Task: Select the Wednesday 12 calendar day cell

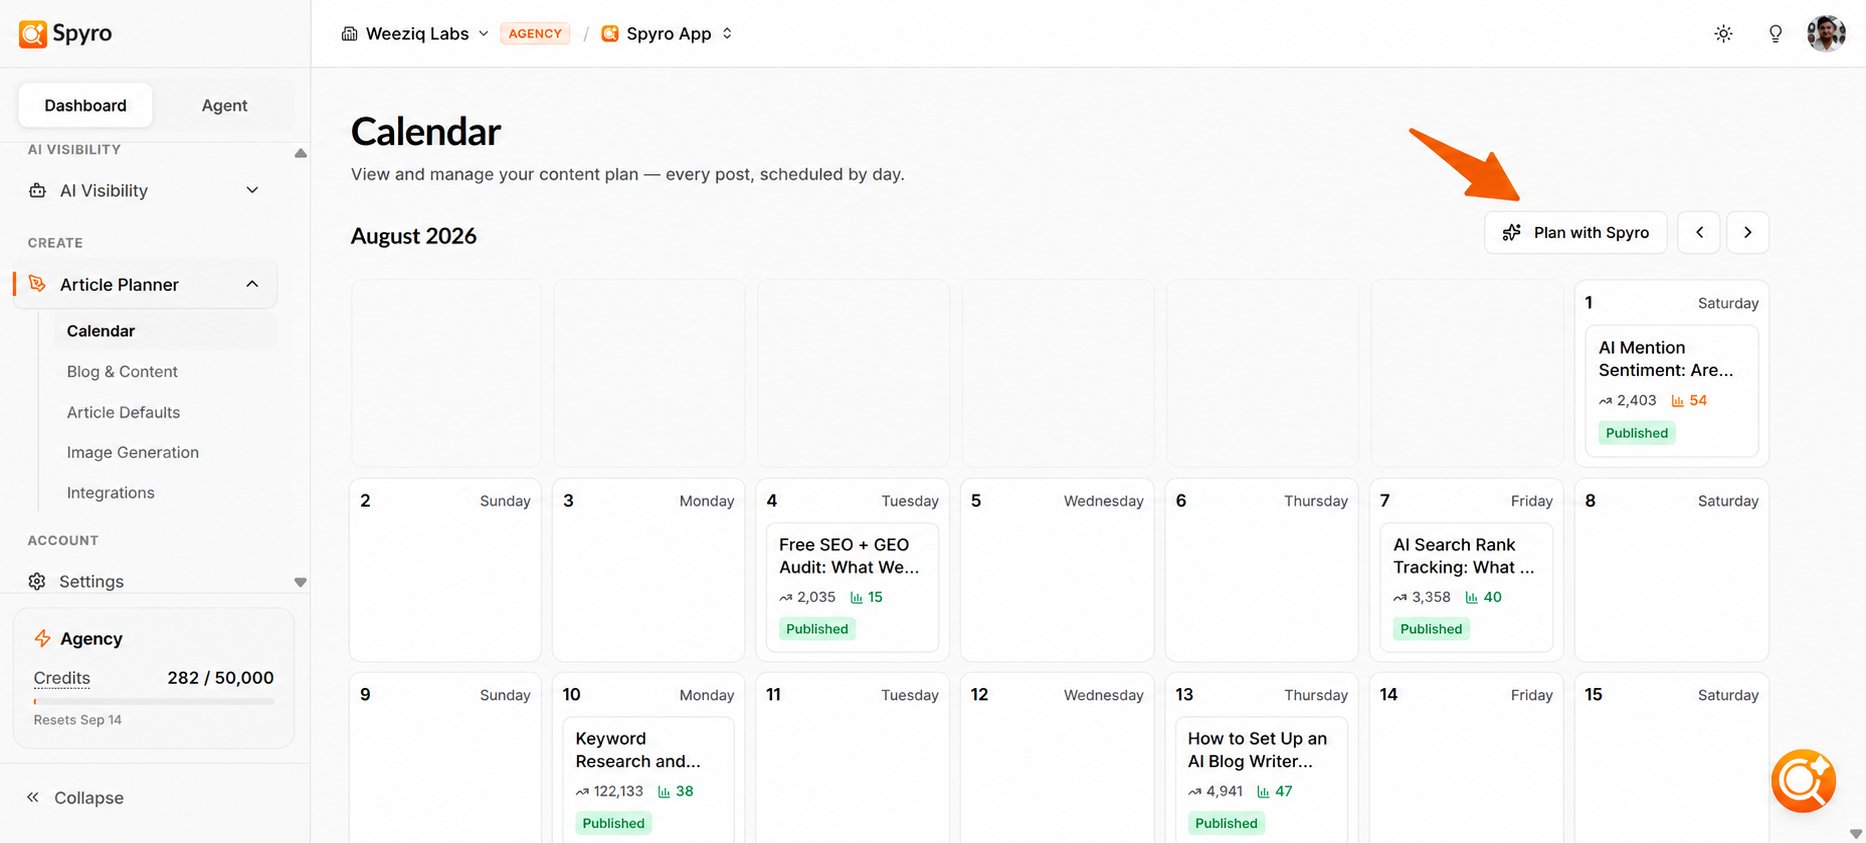Action: (x=1057, y=758)
